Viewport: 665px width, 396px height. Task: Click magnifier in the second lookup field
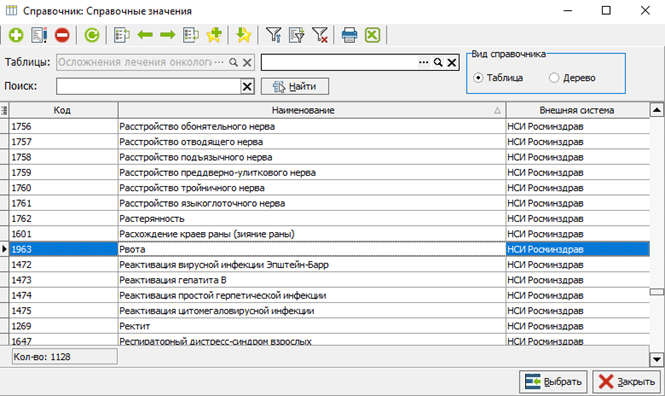(x=438, y=62)
